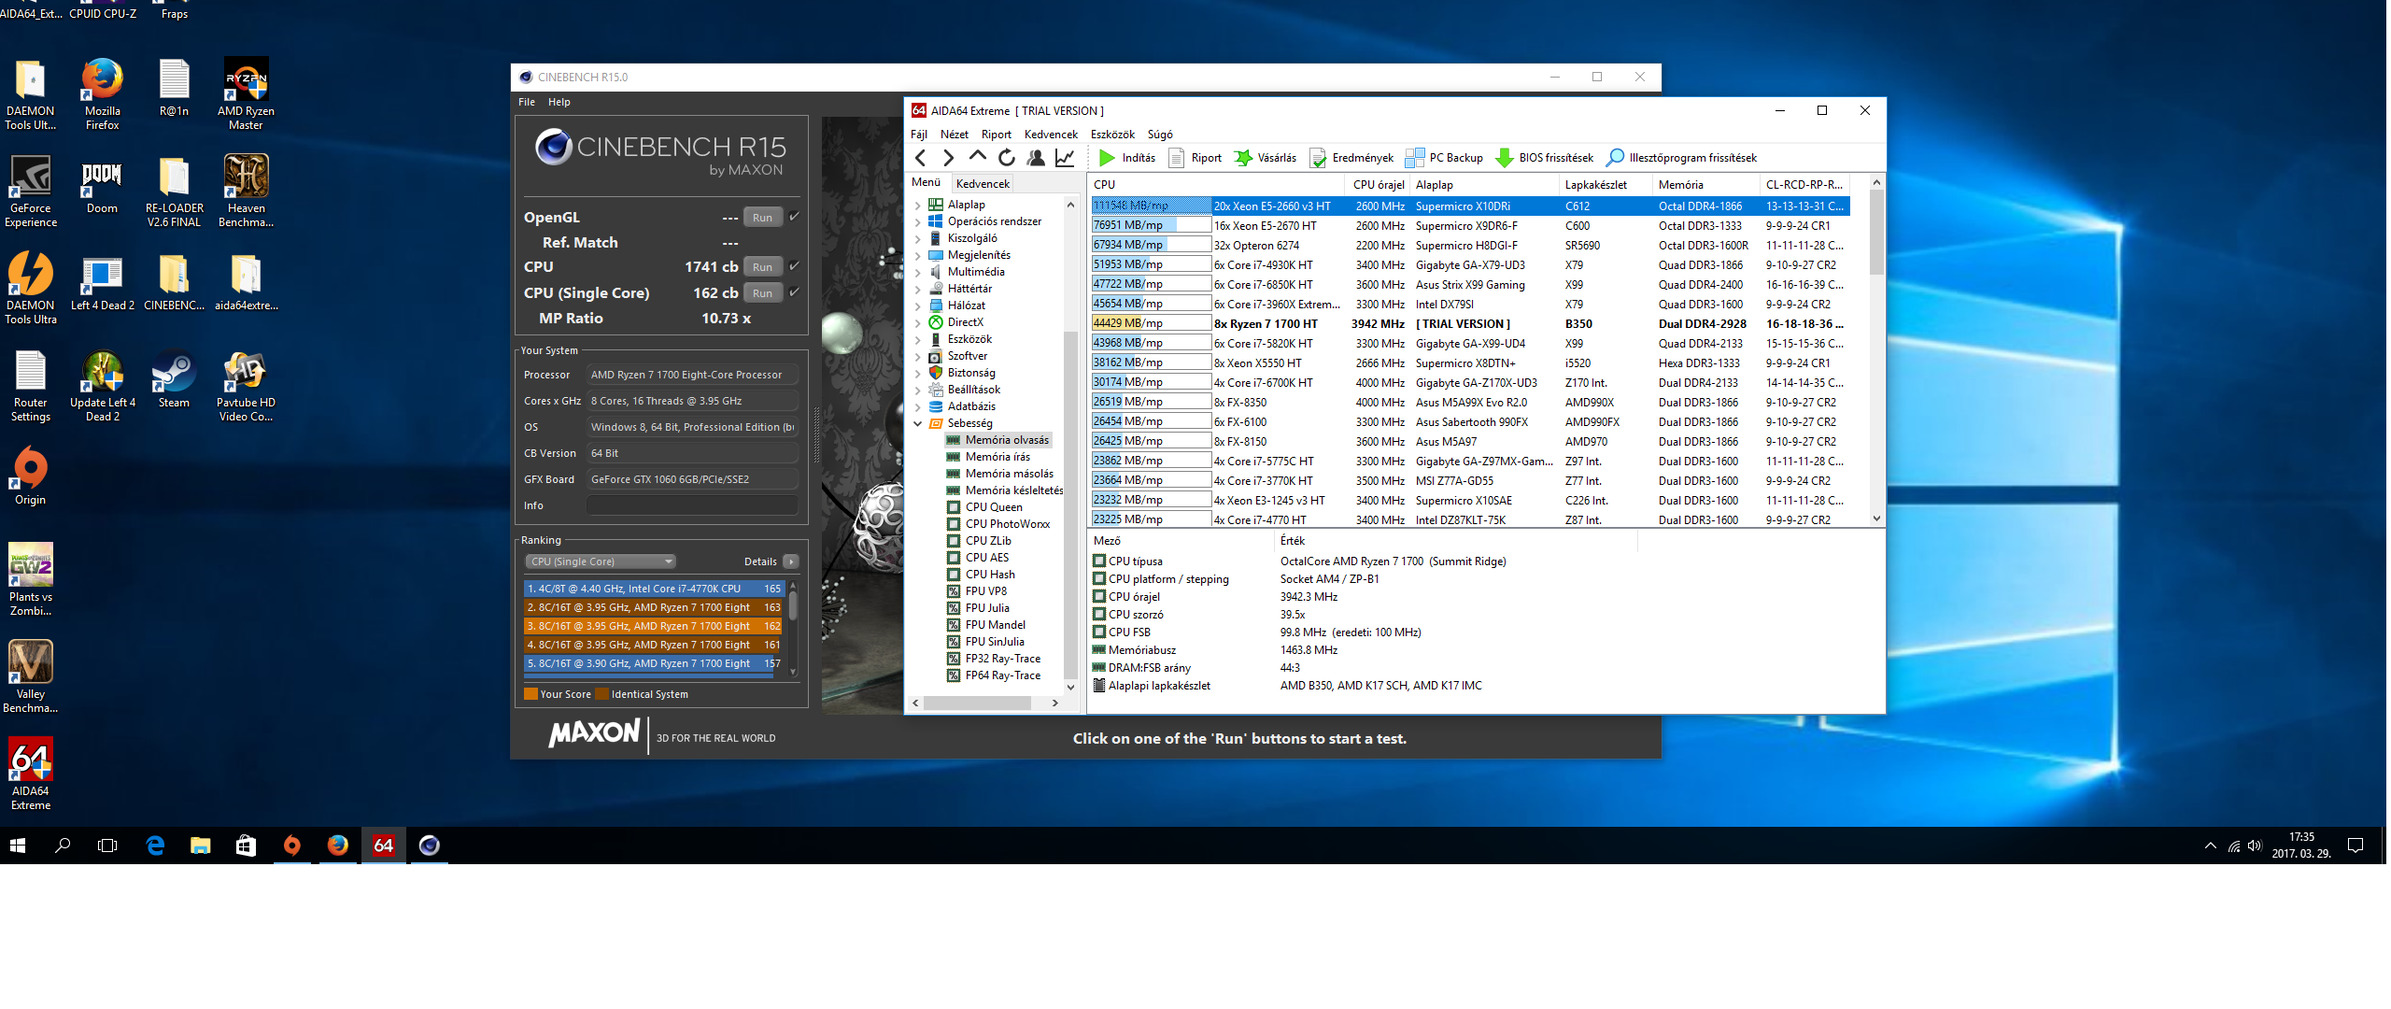Open Súgó menu in AIDA64
The width and height of the screenshot is (2391, 1009).
click(1160, 134)
